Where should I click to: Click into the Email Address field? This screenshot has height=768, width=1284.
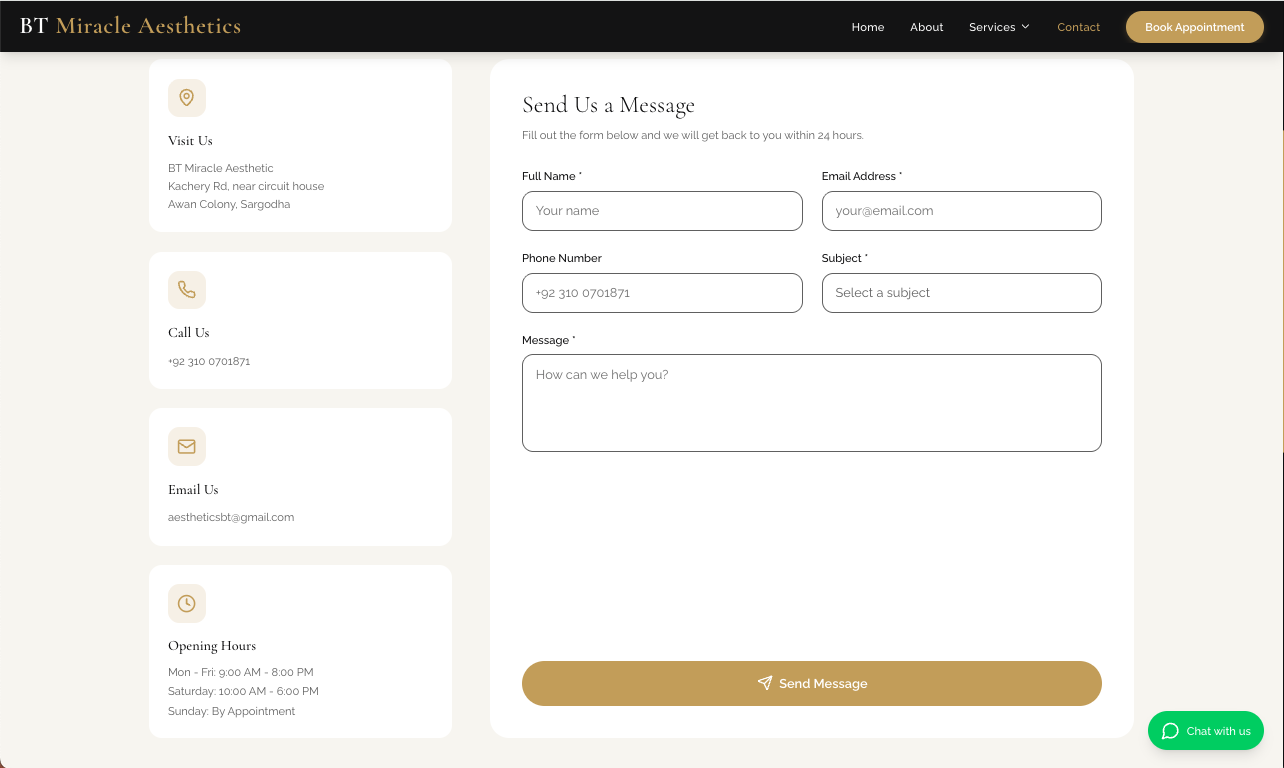(x=961, y=211)
